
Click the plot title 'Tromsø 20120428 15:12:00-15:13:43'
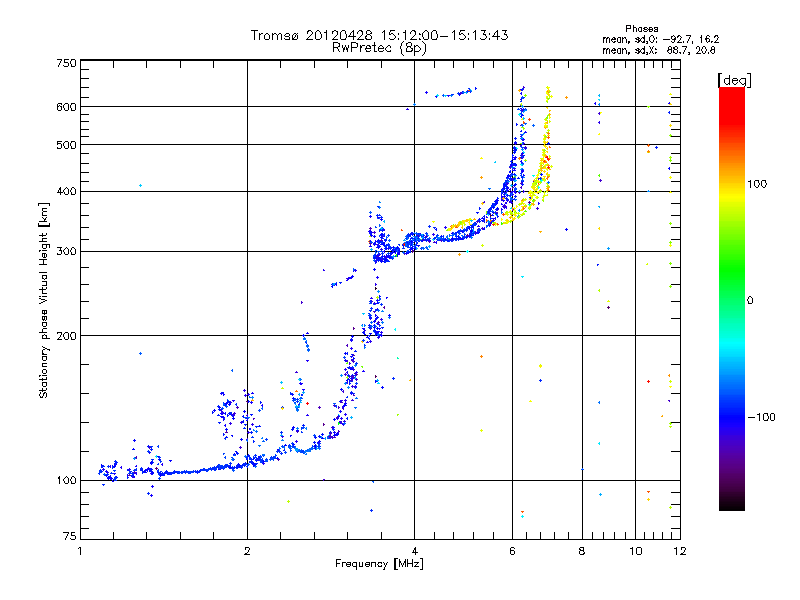coord(379,35)
